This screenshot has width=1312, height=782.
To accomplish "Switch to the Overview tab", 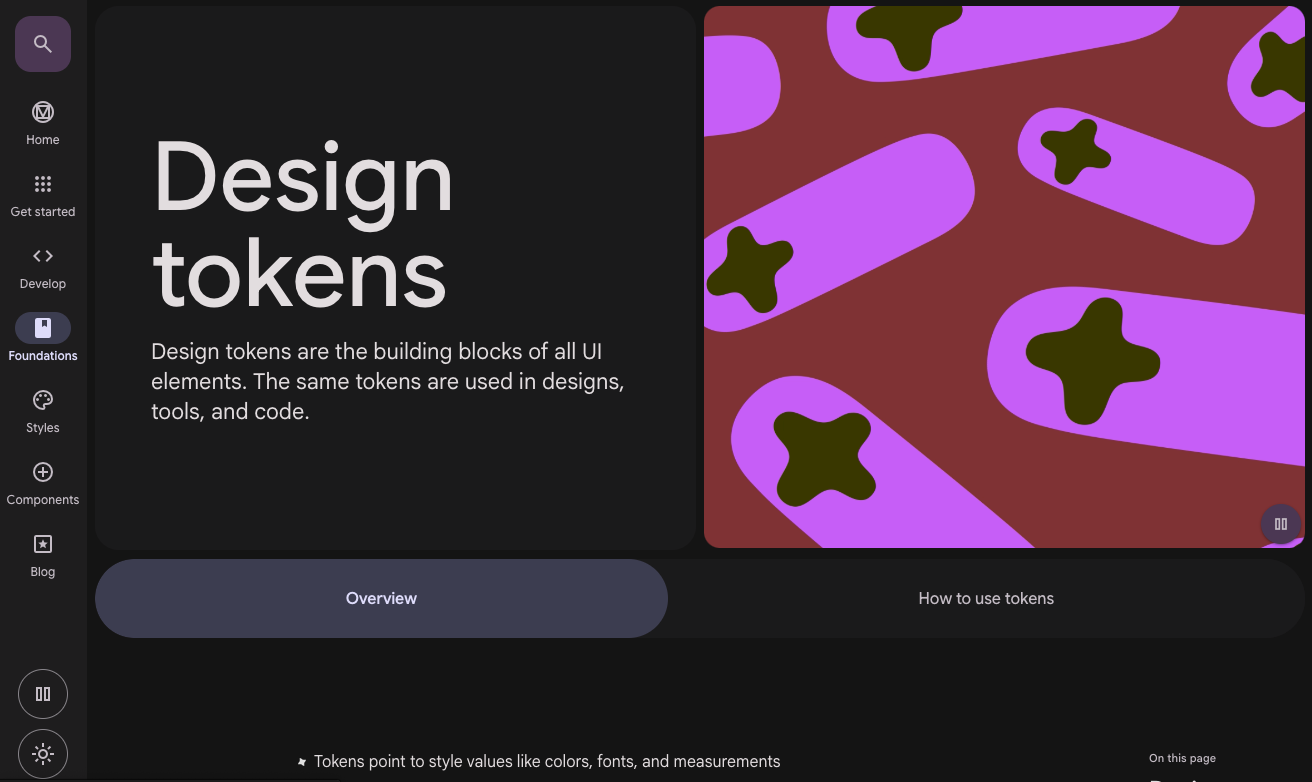I will 381,598.
